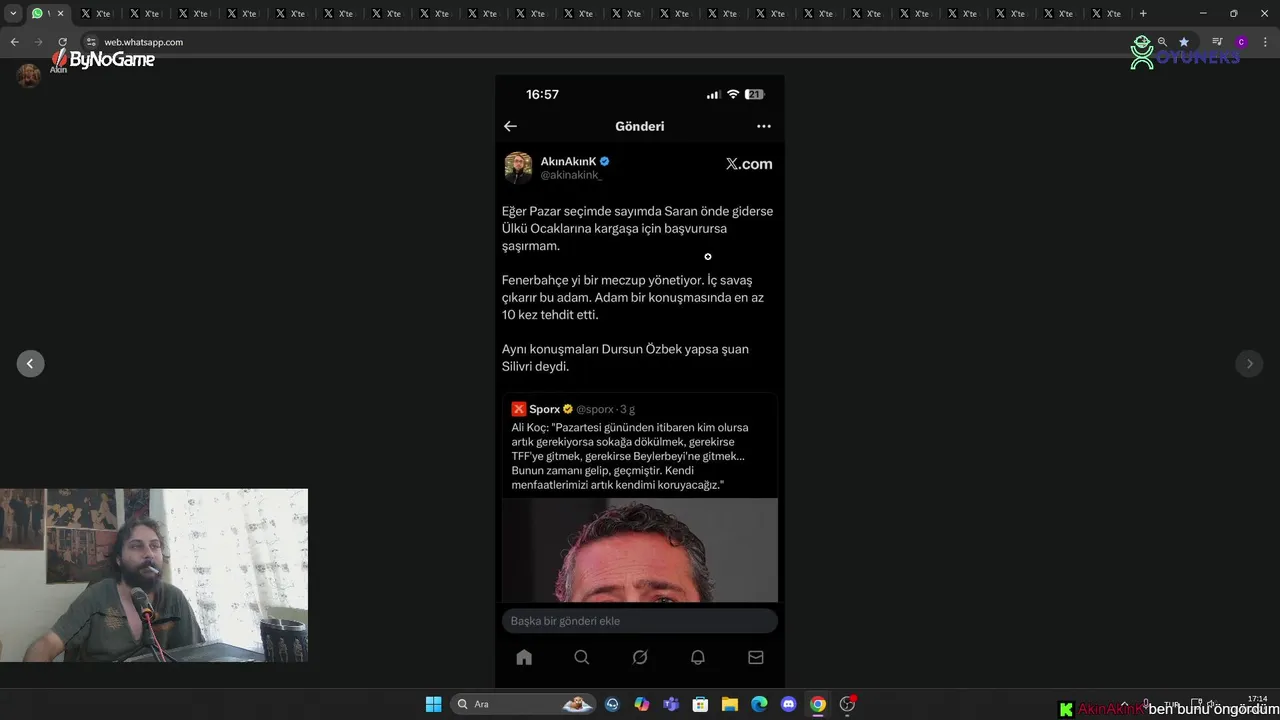1280x720 pixels.
Task: Show the previous image in the viewer
Action: pos(30,364)
